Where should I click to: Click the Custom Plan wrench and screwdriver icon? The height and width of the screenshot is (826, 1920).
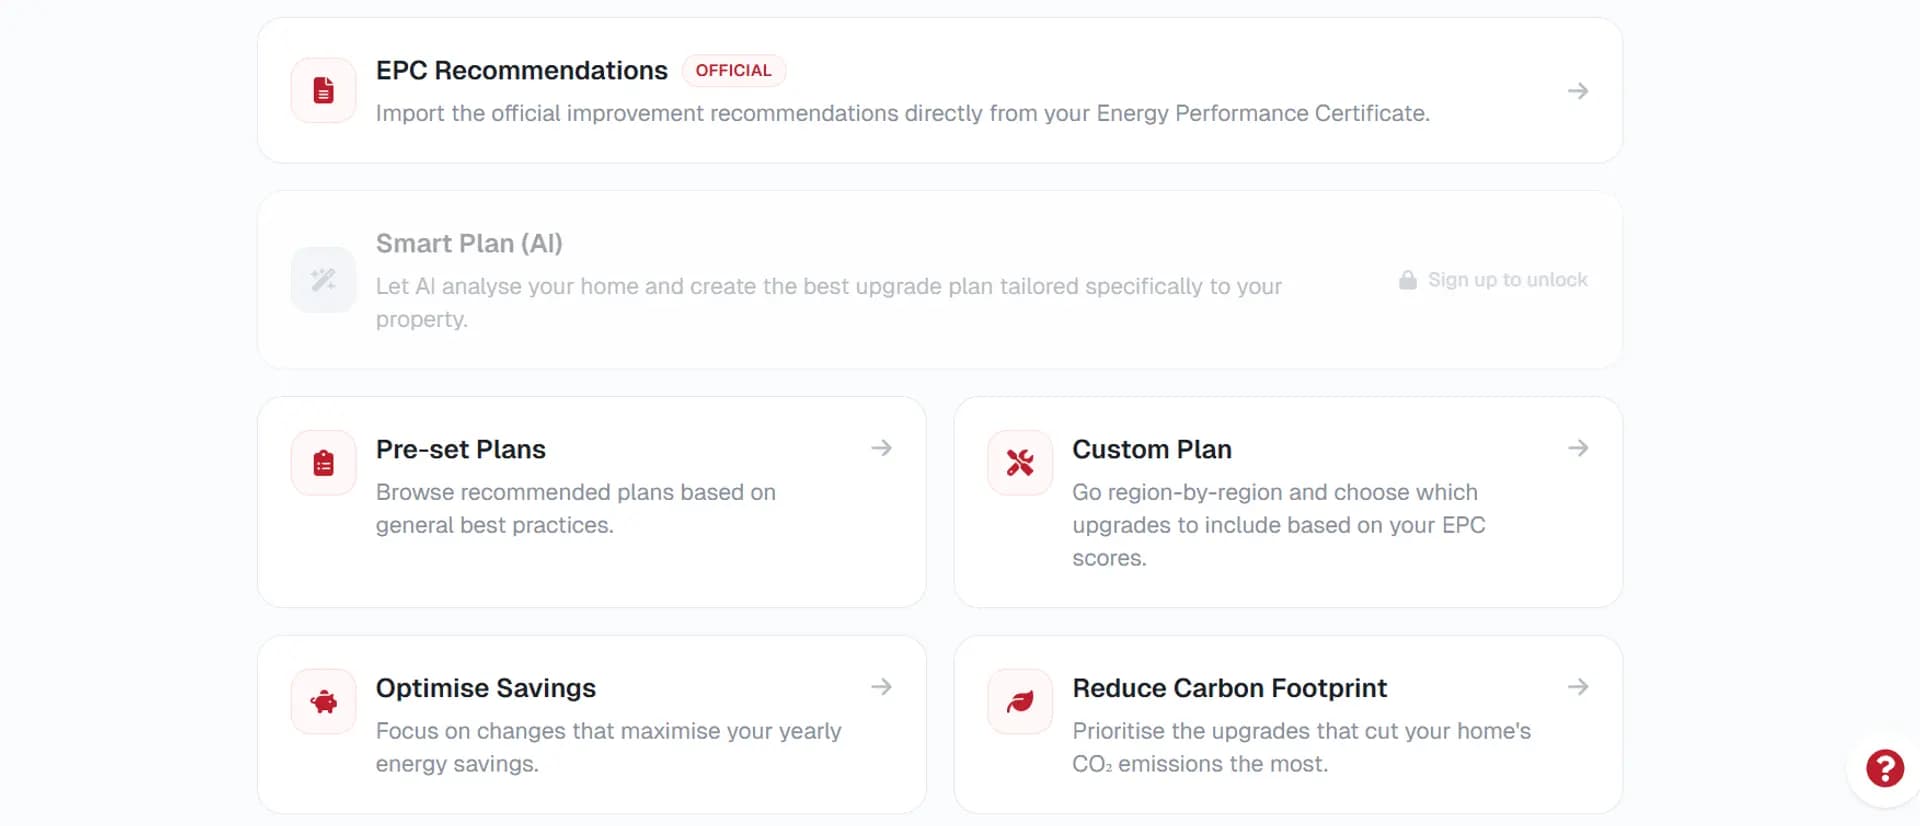[1019, 463]
